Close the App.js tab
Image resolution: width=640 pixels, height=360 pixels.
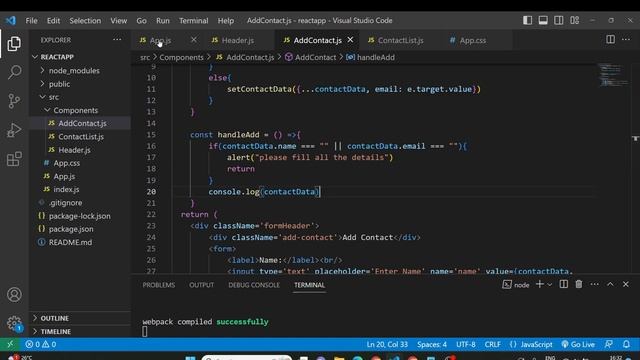point(193,40)
